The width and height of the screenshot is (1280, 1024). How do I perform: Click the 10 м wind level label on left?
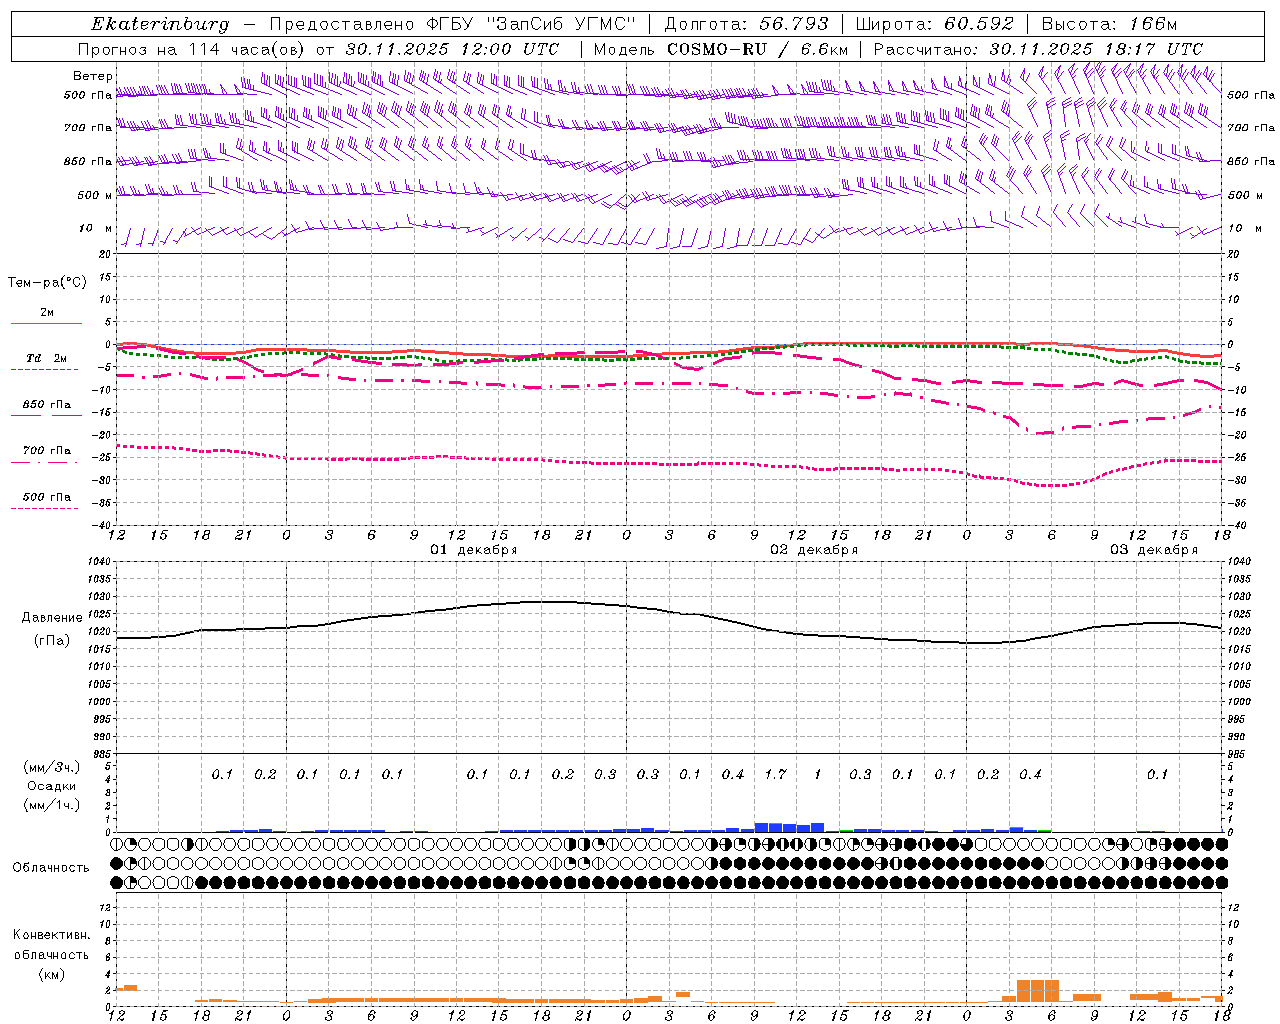(97, 229)
